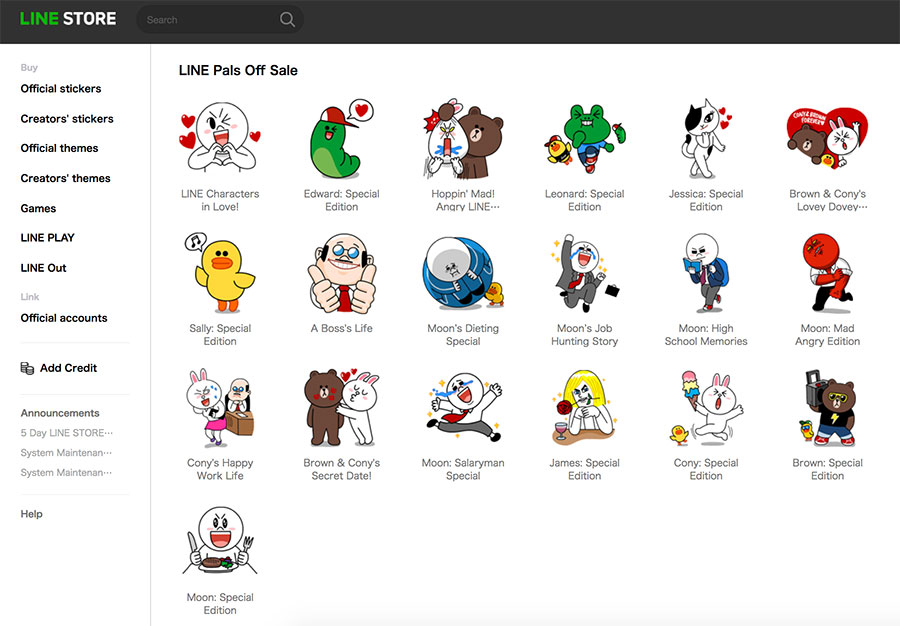This screenshot has height=626, width=900.
Task: Click the Moon: High School Memories title
Action: click(x=705, y=335)
